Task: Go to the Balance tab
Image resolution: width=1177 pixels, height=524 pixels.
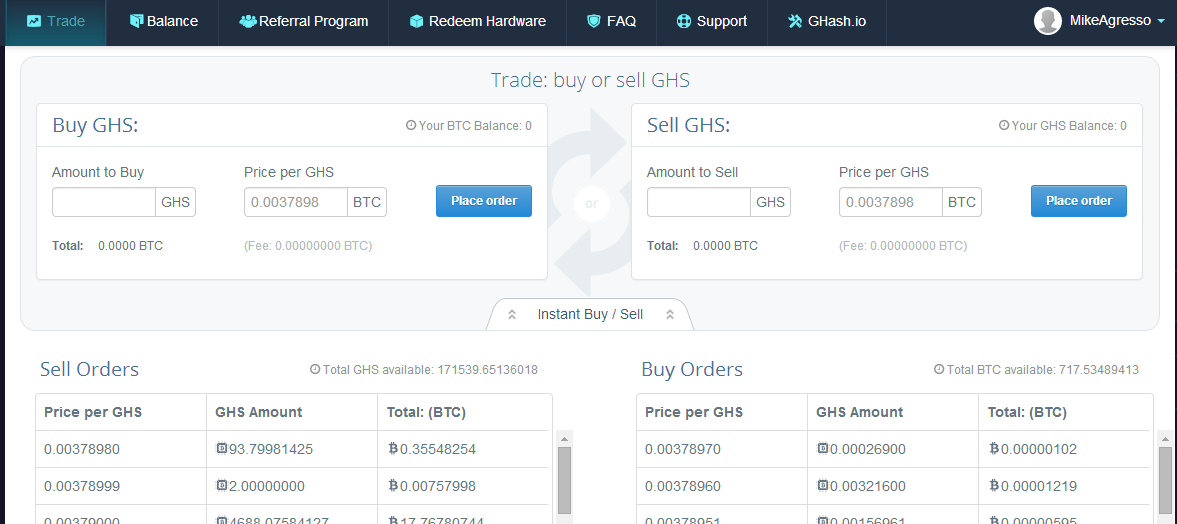Action: coord(163,22)
